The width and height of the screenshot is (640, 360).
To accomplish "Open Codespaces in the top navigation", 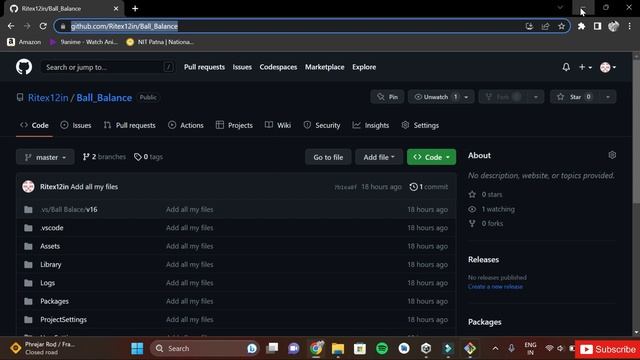I will coord(278,67).
